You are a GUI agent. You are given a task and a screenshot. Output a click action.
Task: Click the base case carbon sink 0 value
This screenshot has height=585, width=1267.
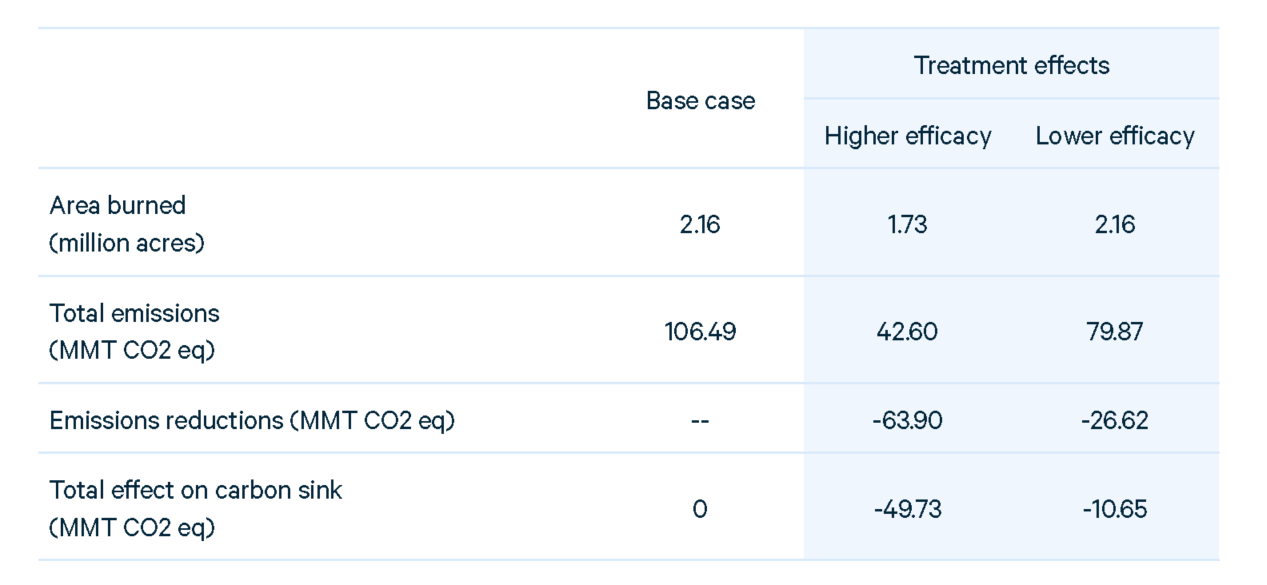(700, 510)
